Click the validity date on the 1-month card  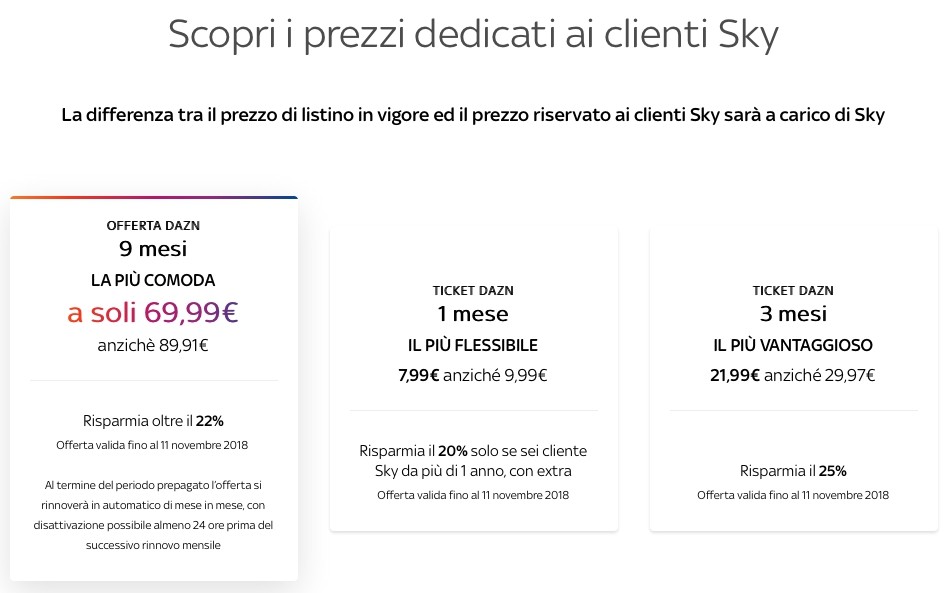pyautogui.click(x=473, y=495)
